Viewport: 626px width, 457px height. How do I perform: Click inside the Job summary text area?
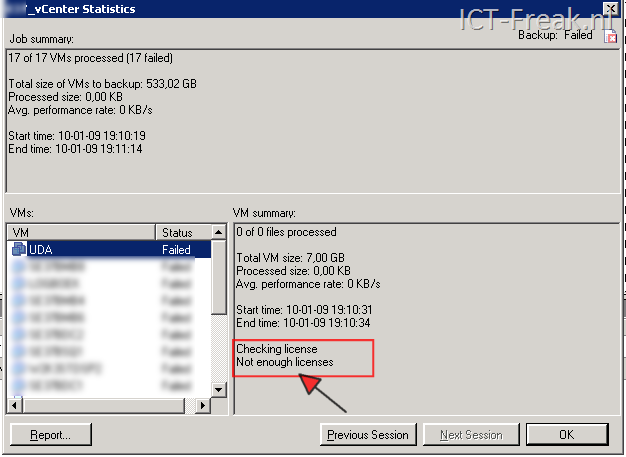tap(300, 120)
